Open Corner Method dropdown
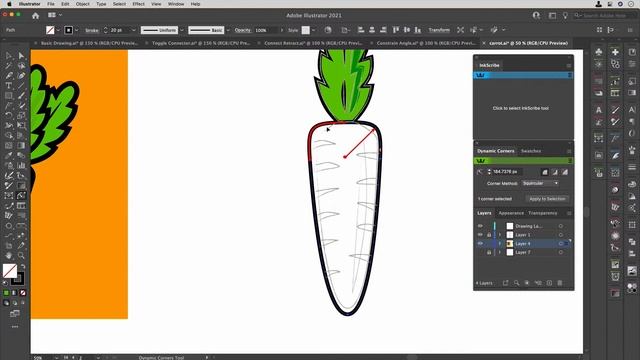 540,183
